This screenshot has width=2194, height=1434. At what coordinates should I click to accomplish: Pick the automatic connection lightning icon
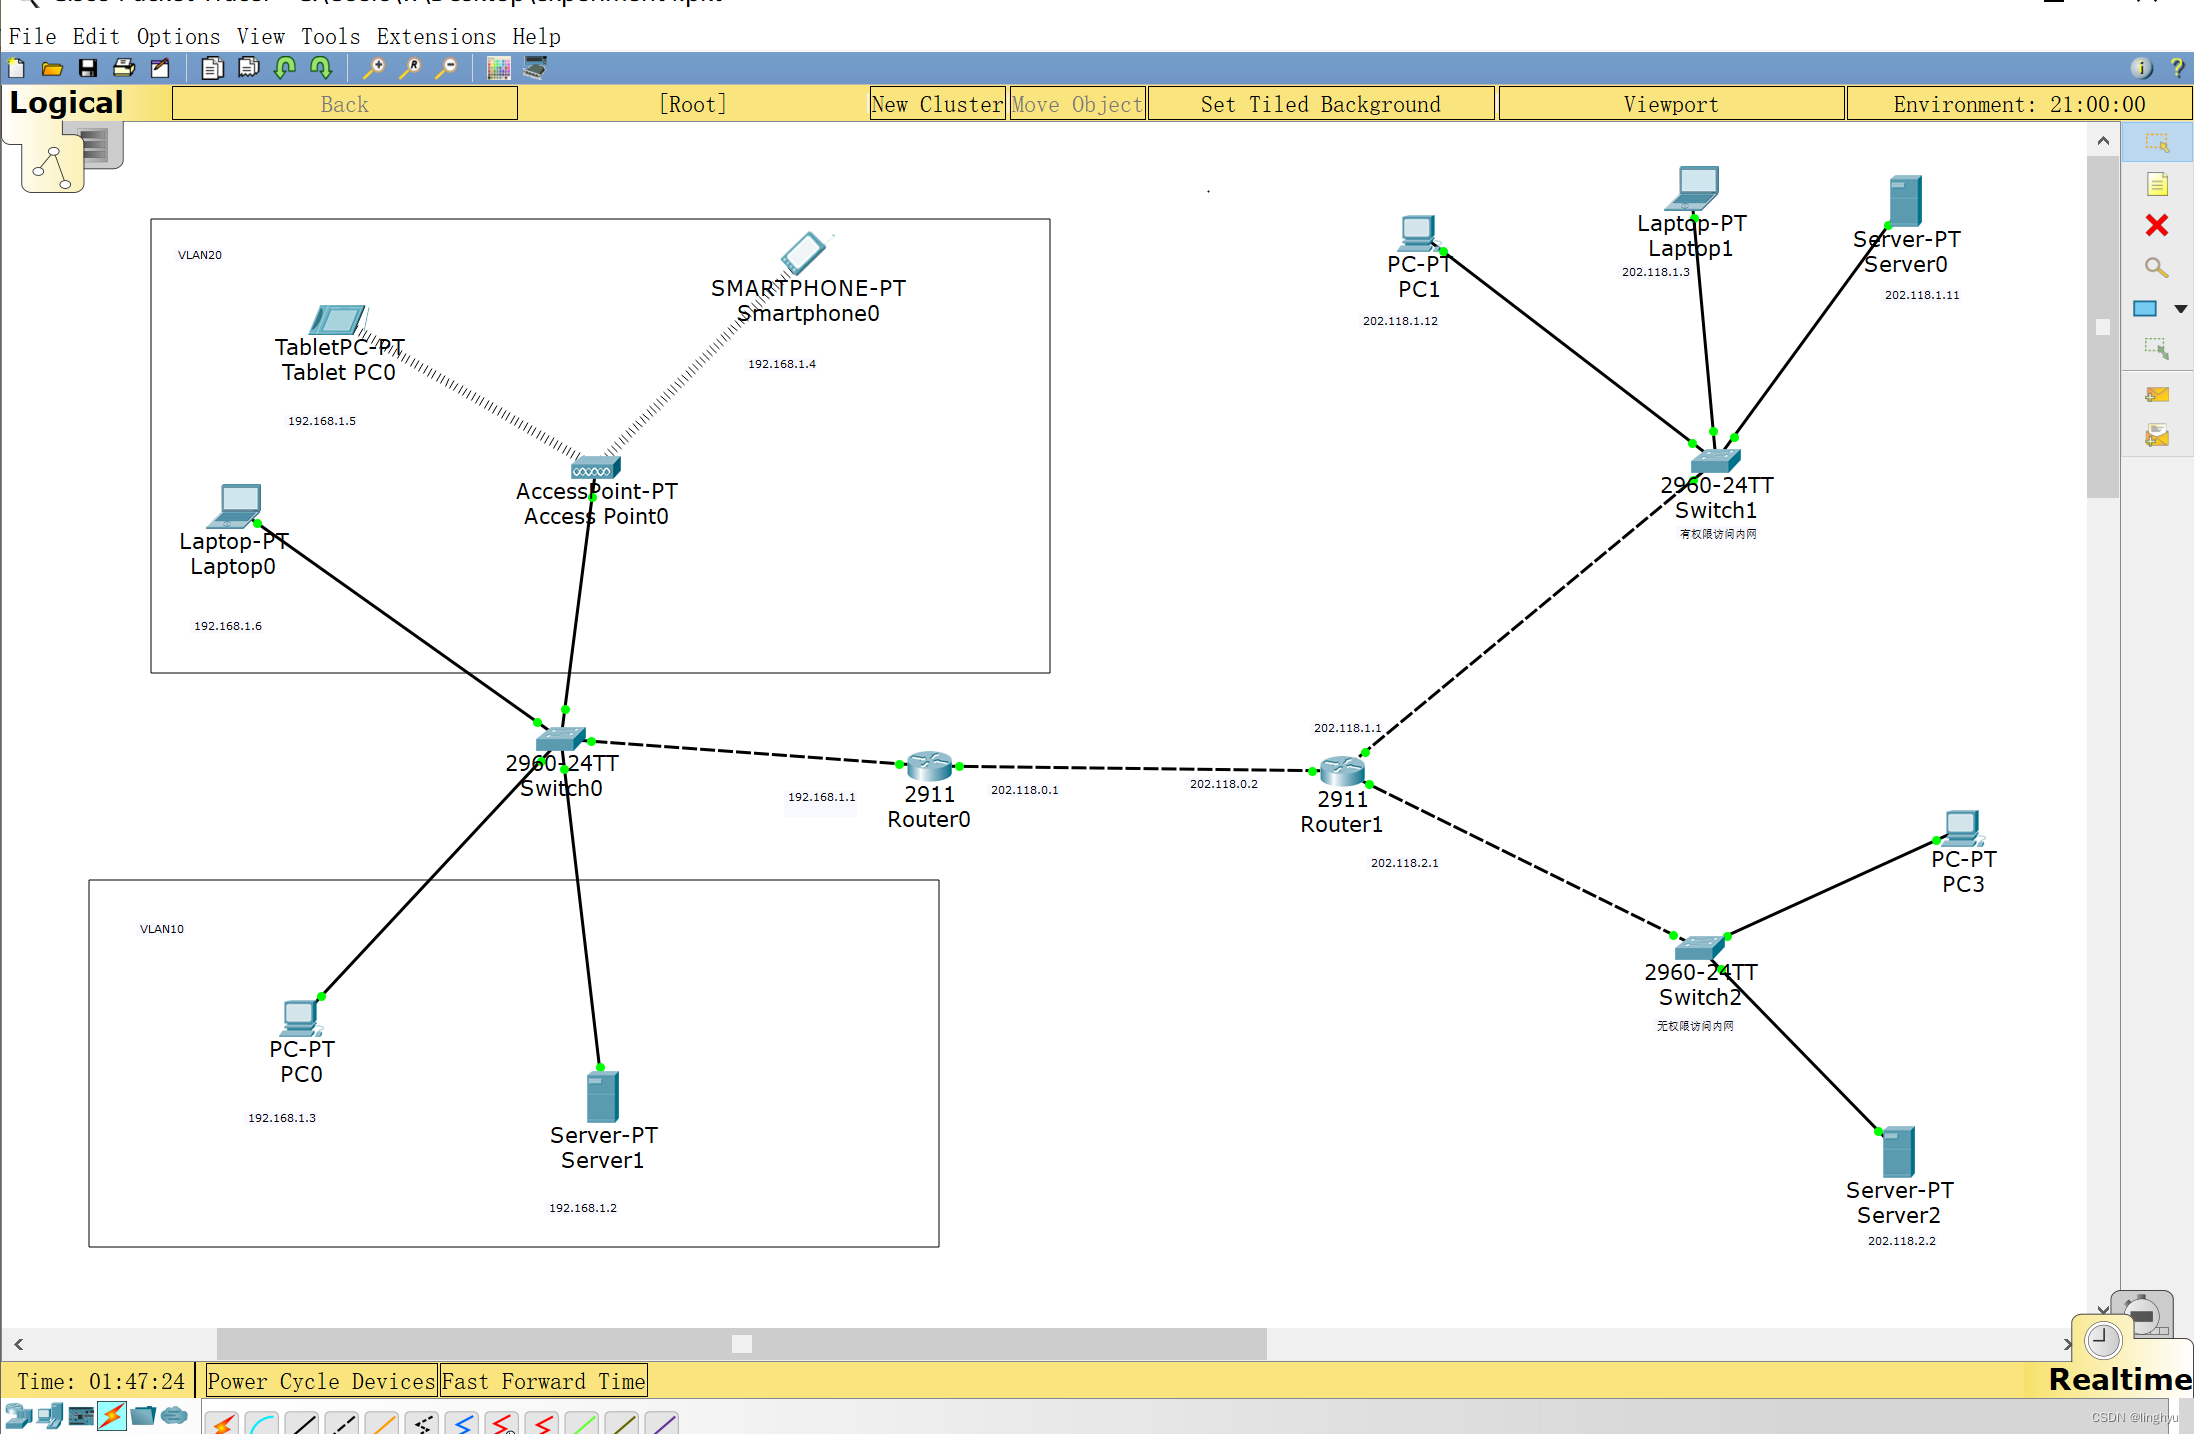tap(222, 1423)
